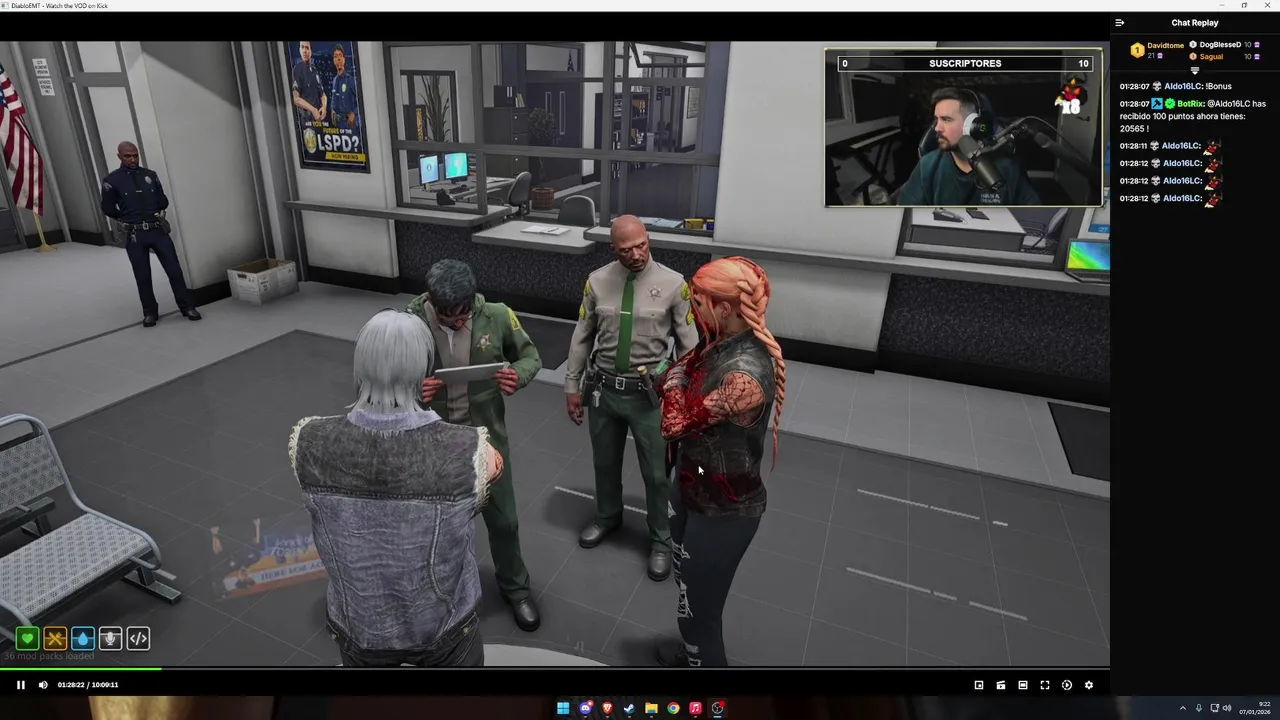Show hidden system tray icons

[1183, 708]
